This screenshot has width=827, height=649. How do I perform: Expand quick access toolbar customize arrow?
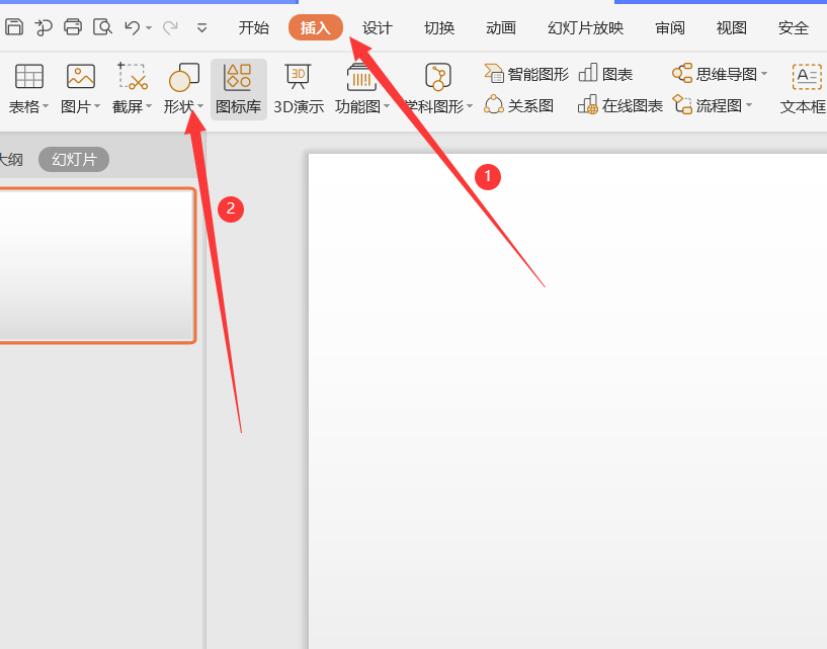click(201, 27)
